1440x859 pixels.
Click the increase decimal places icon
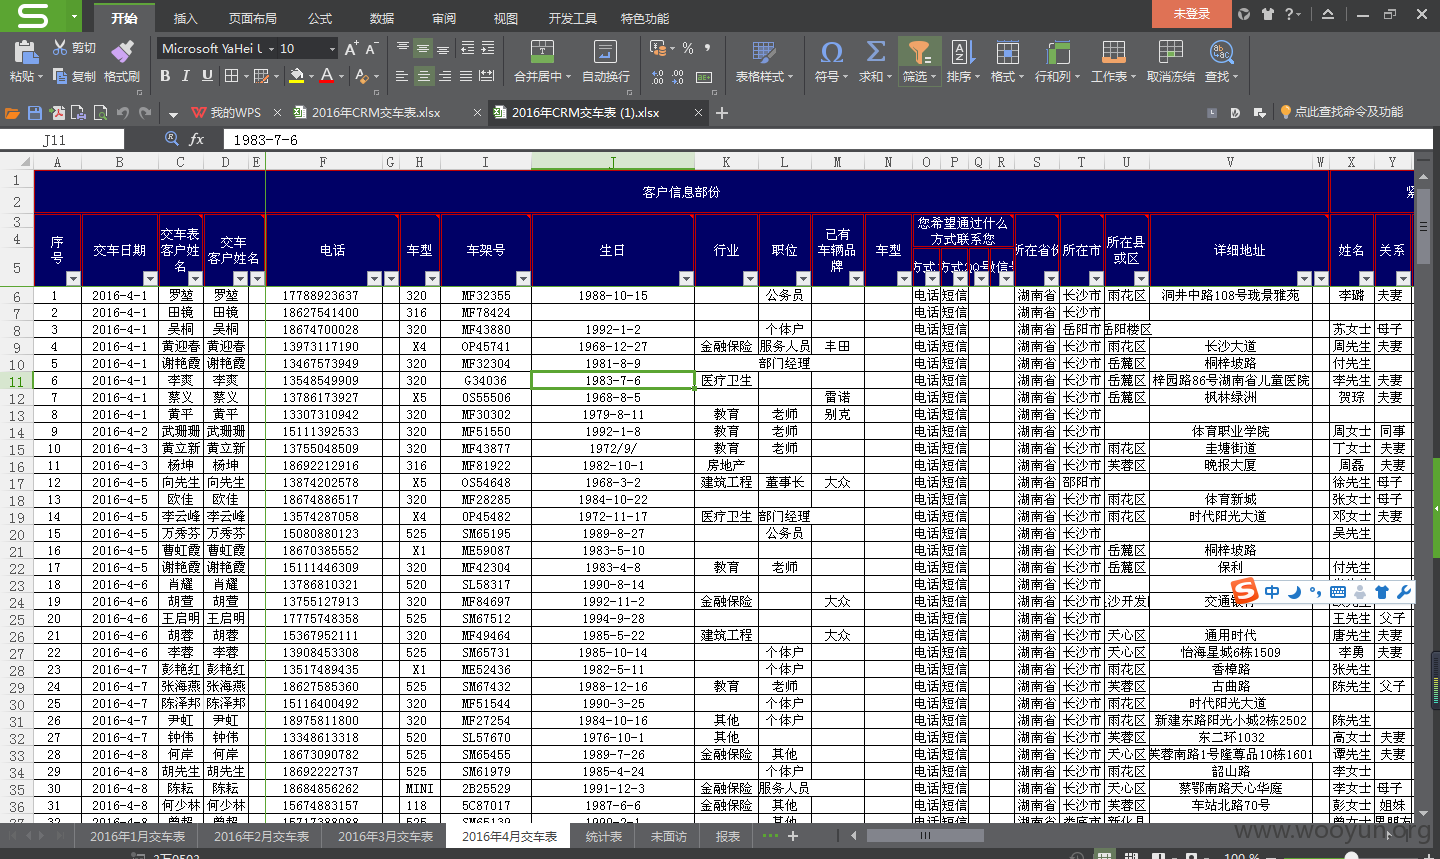tap(658, 77)
